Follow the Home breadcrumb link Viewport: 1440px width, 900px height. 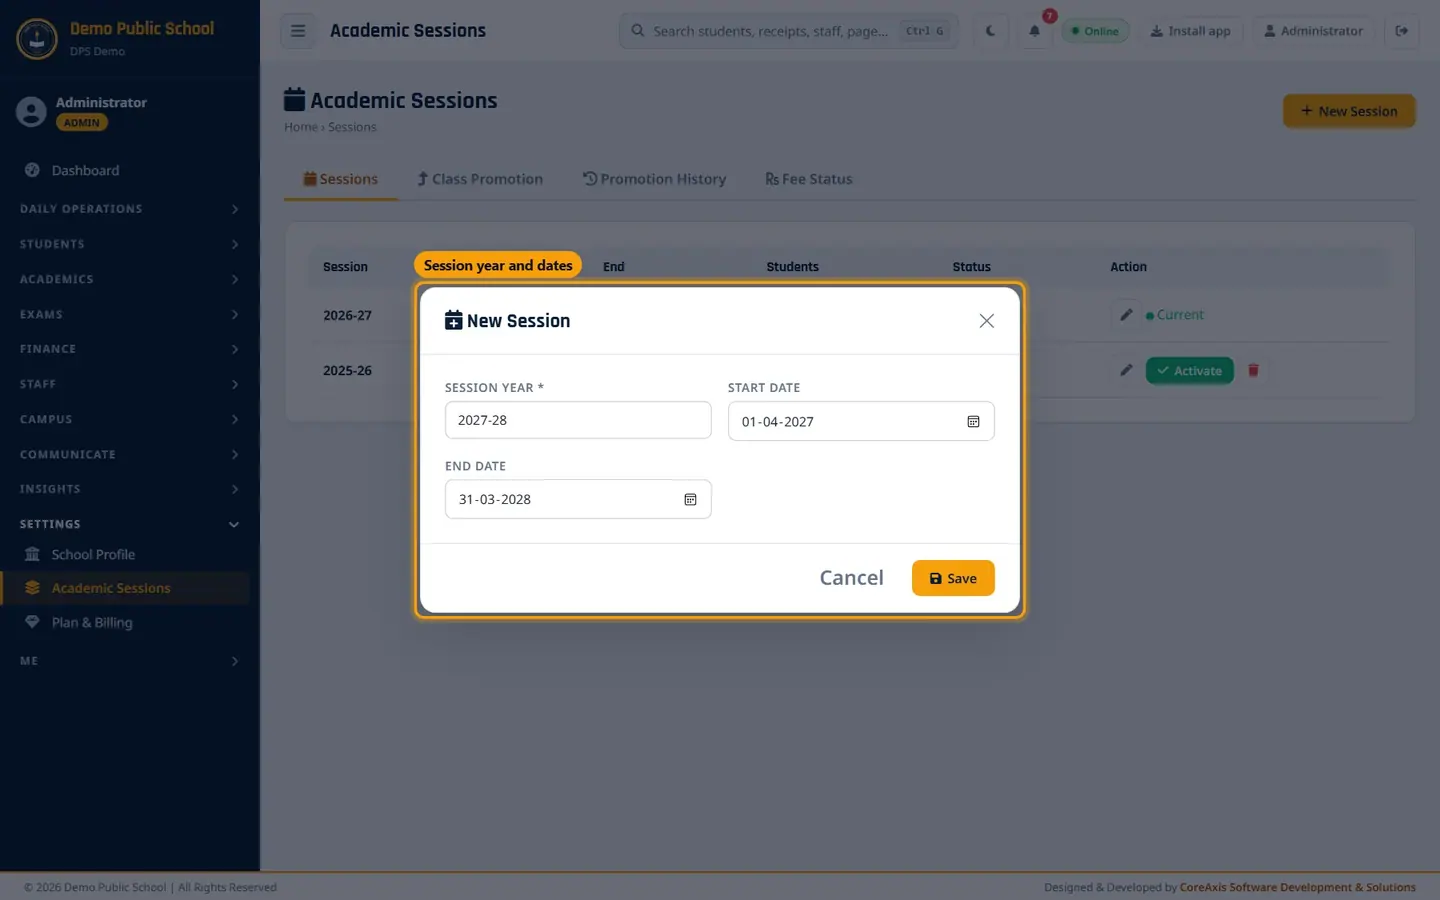(300, 127)
